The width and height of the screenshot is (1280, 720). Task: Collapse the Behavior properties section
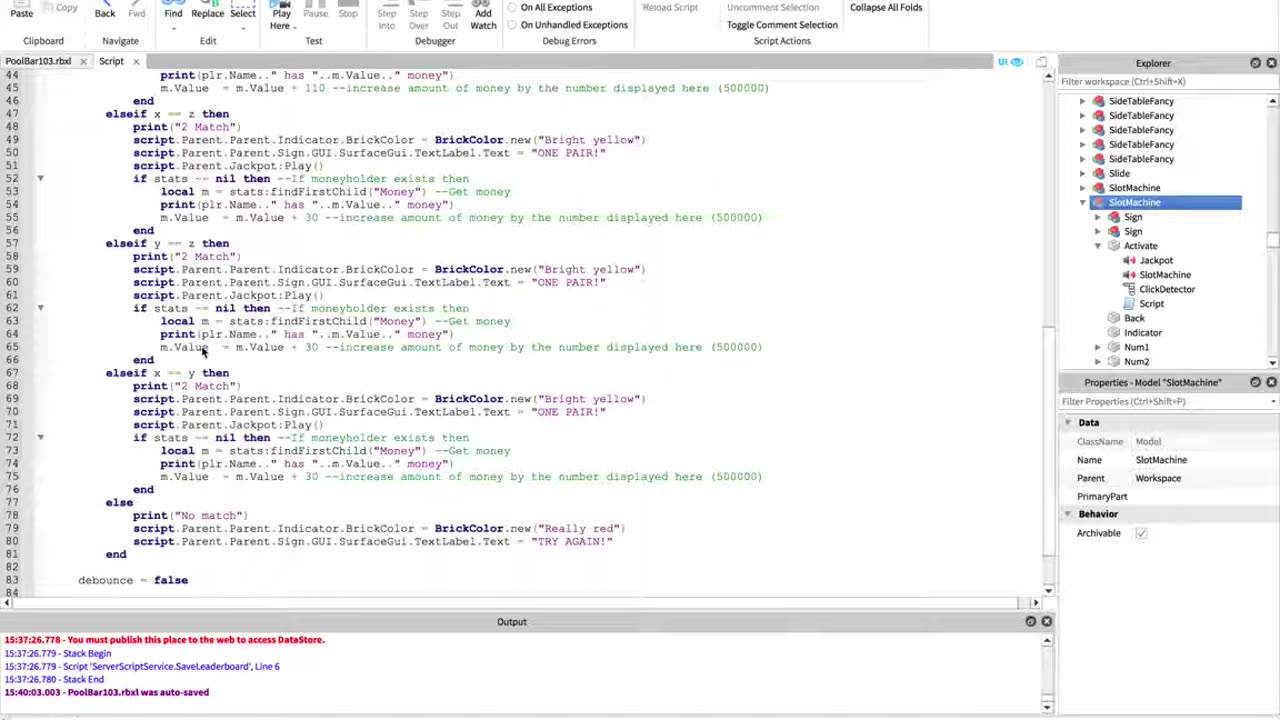coord(1067,514)
